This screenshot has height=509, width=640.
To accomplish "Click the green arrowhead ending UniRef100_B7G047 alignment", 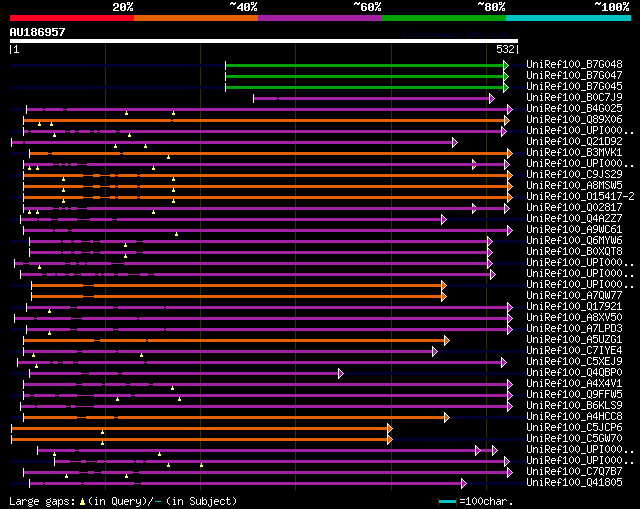I will pyautogui.click(x=506, y=76).
